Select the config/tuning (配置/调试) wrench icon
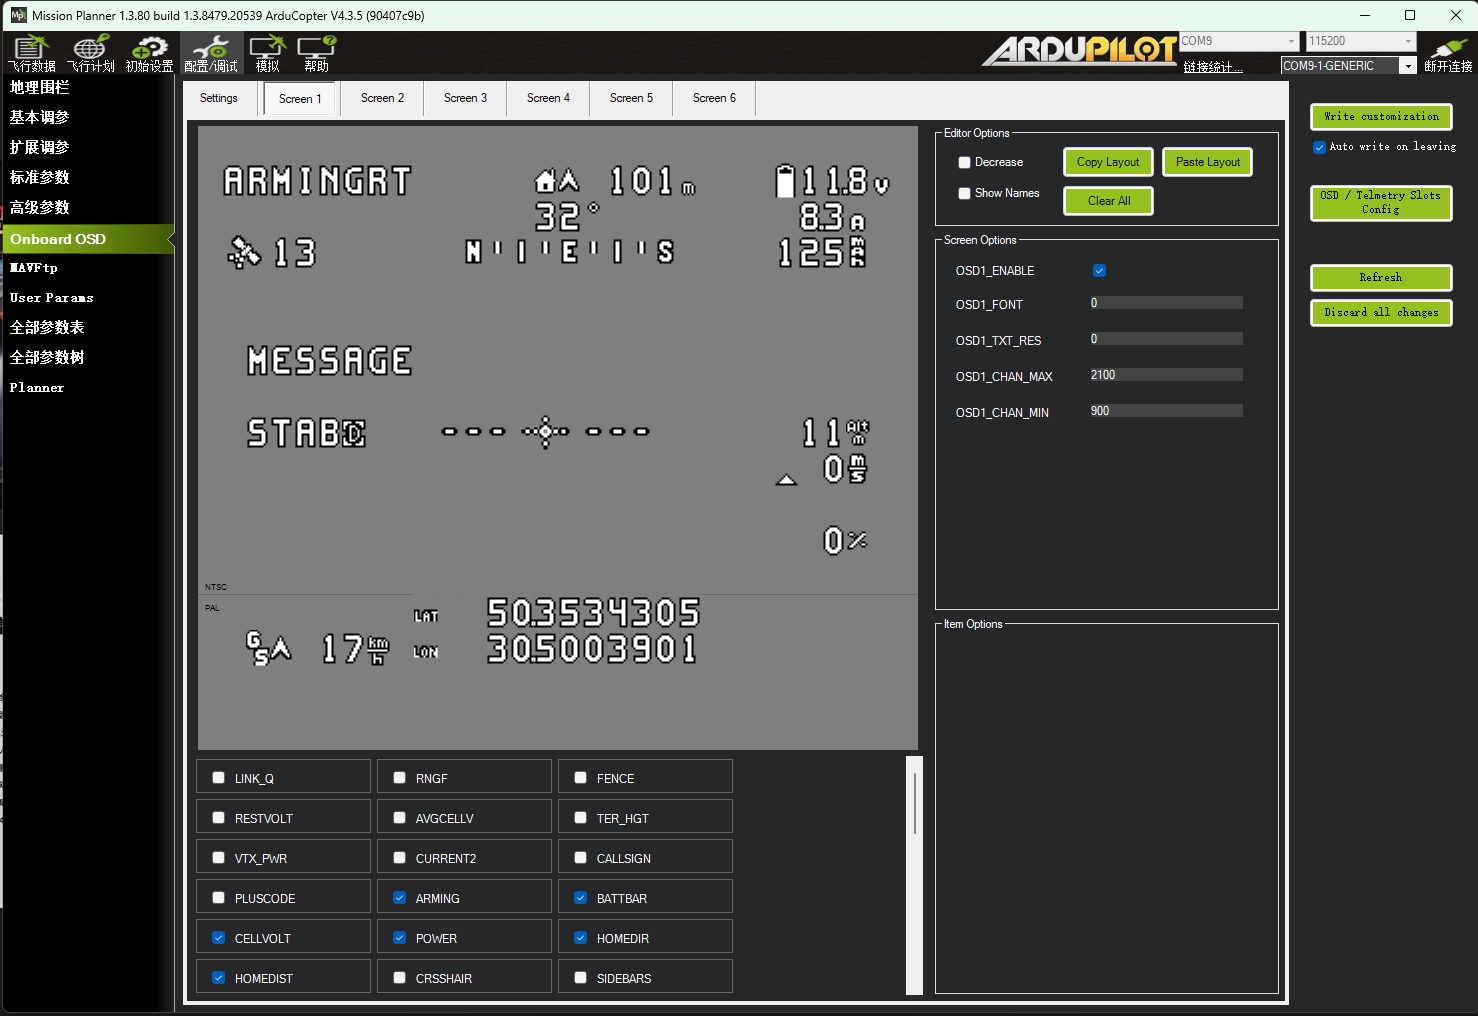 (x=211, y=52)
